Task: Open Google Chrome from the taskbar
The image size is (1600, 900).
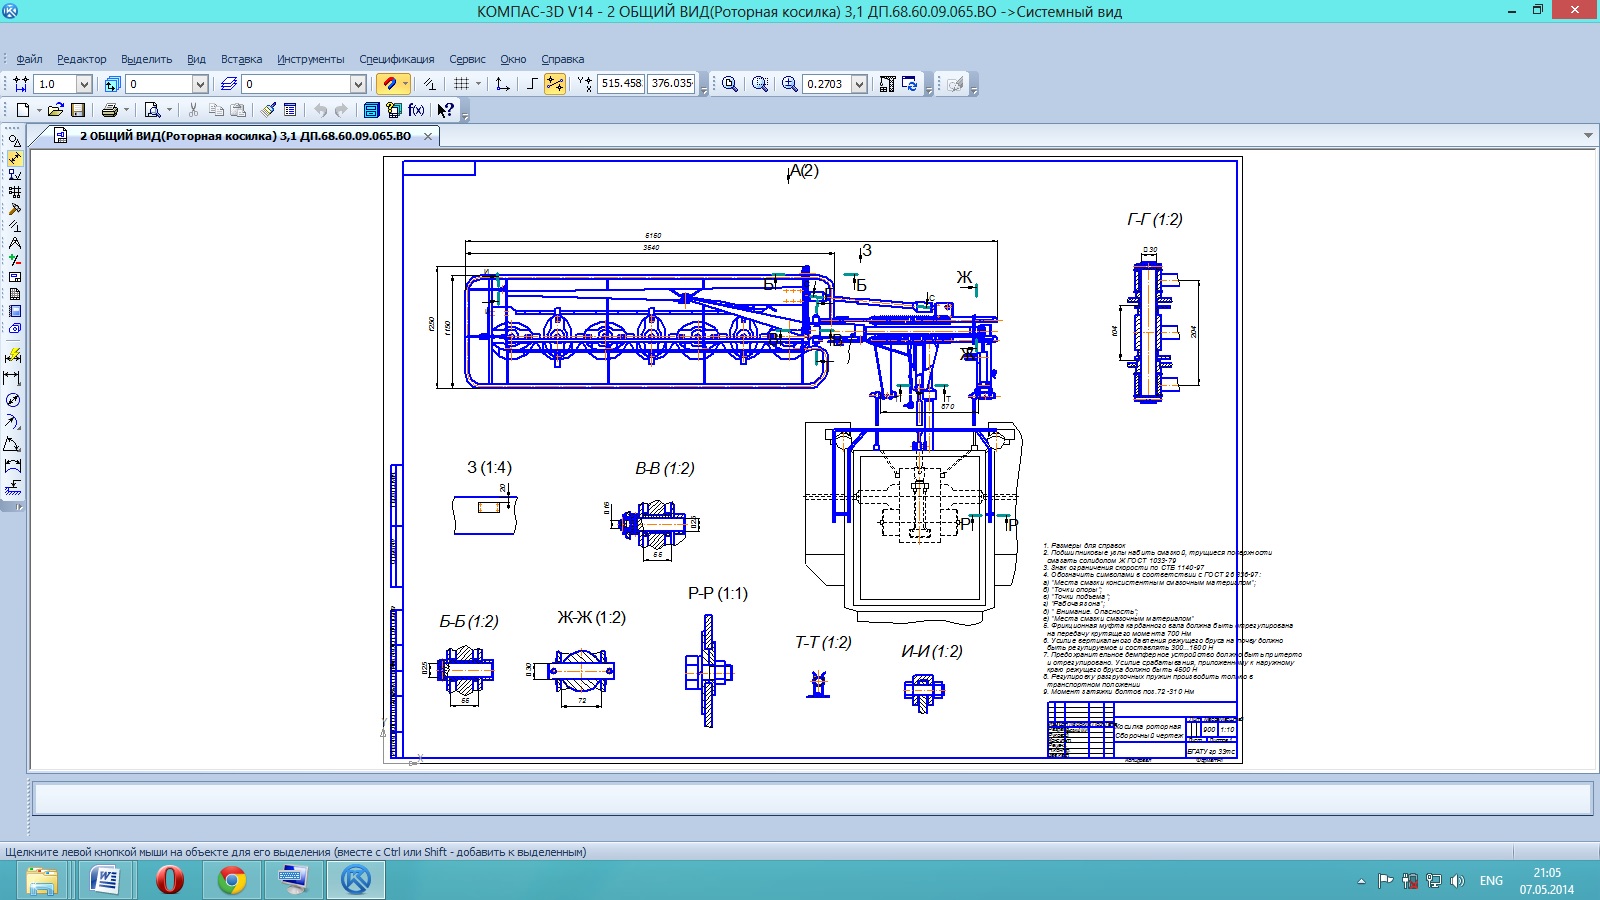Action: coord(231,880)
